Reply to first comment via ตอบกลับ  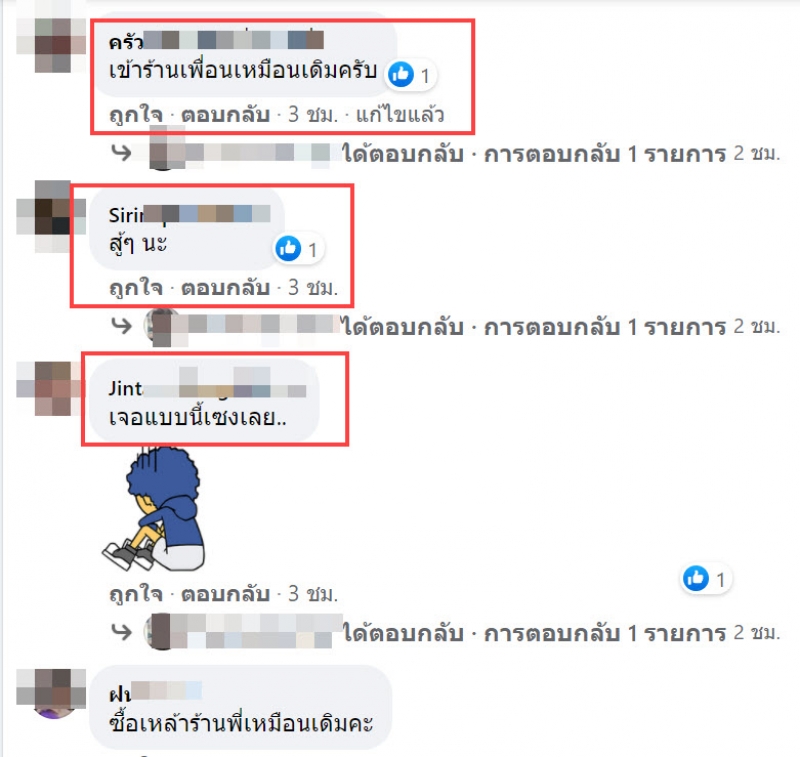225,115
